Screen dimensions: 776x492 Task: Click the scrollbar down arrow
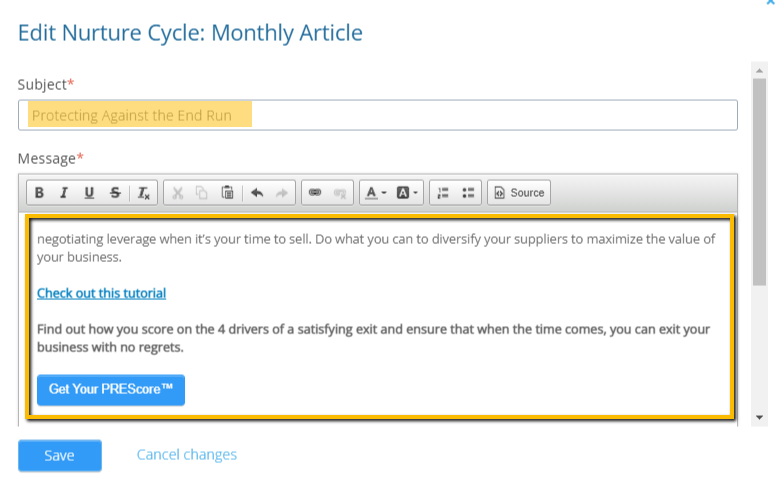[x=759, y=417]
